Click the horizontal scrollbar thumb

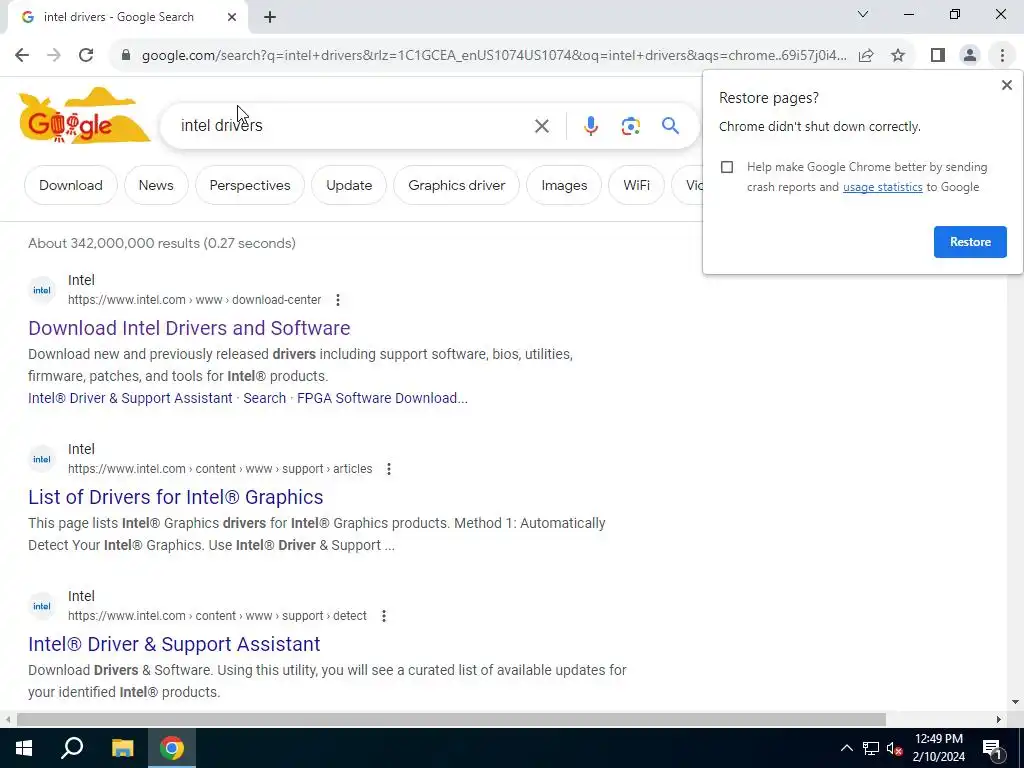pos(451,720)
